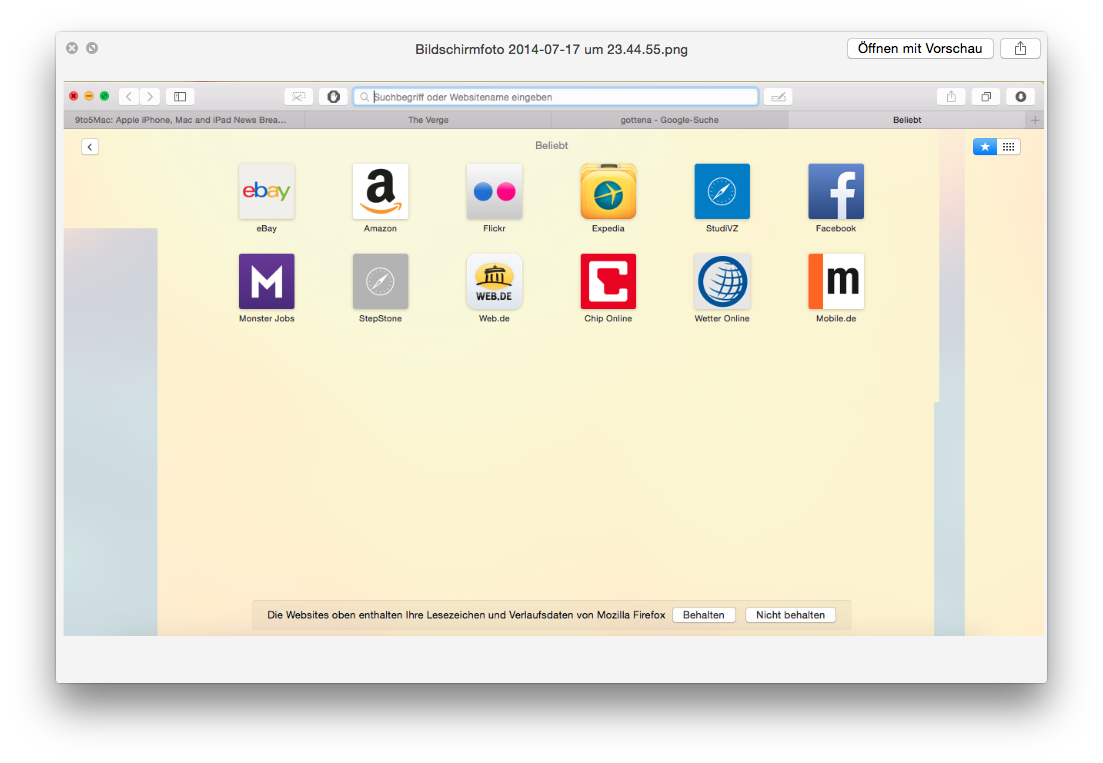The image size is (1103, 763).
Task: Click the round icon beside the address field
Action: coord(333,96)
